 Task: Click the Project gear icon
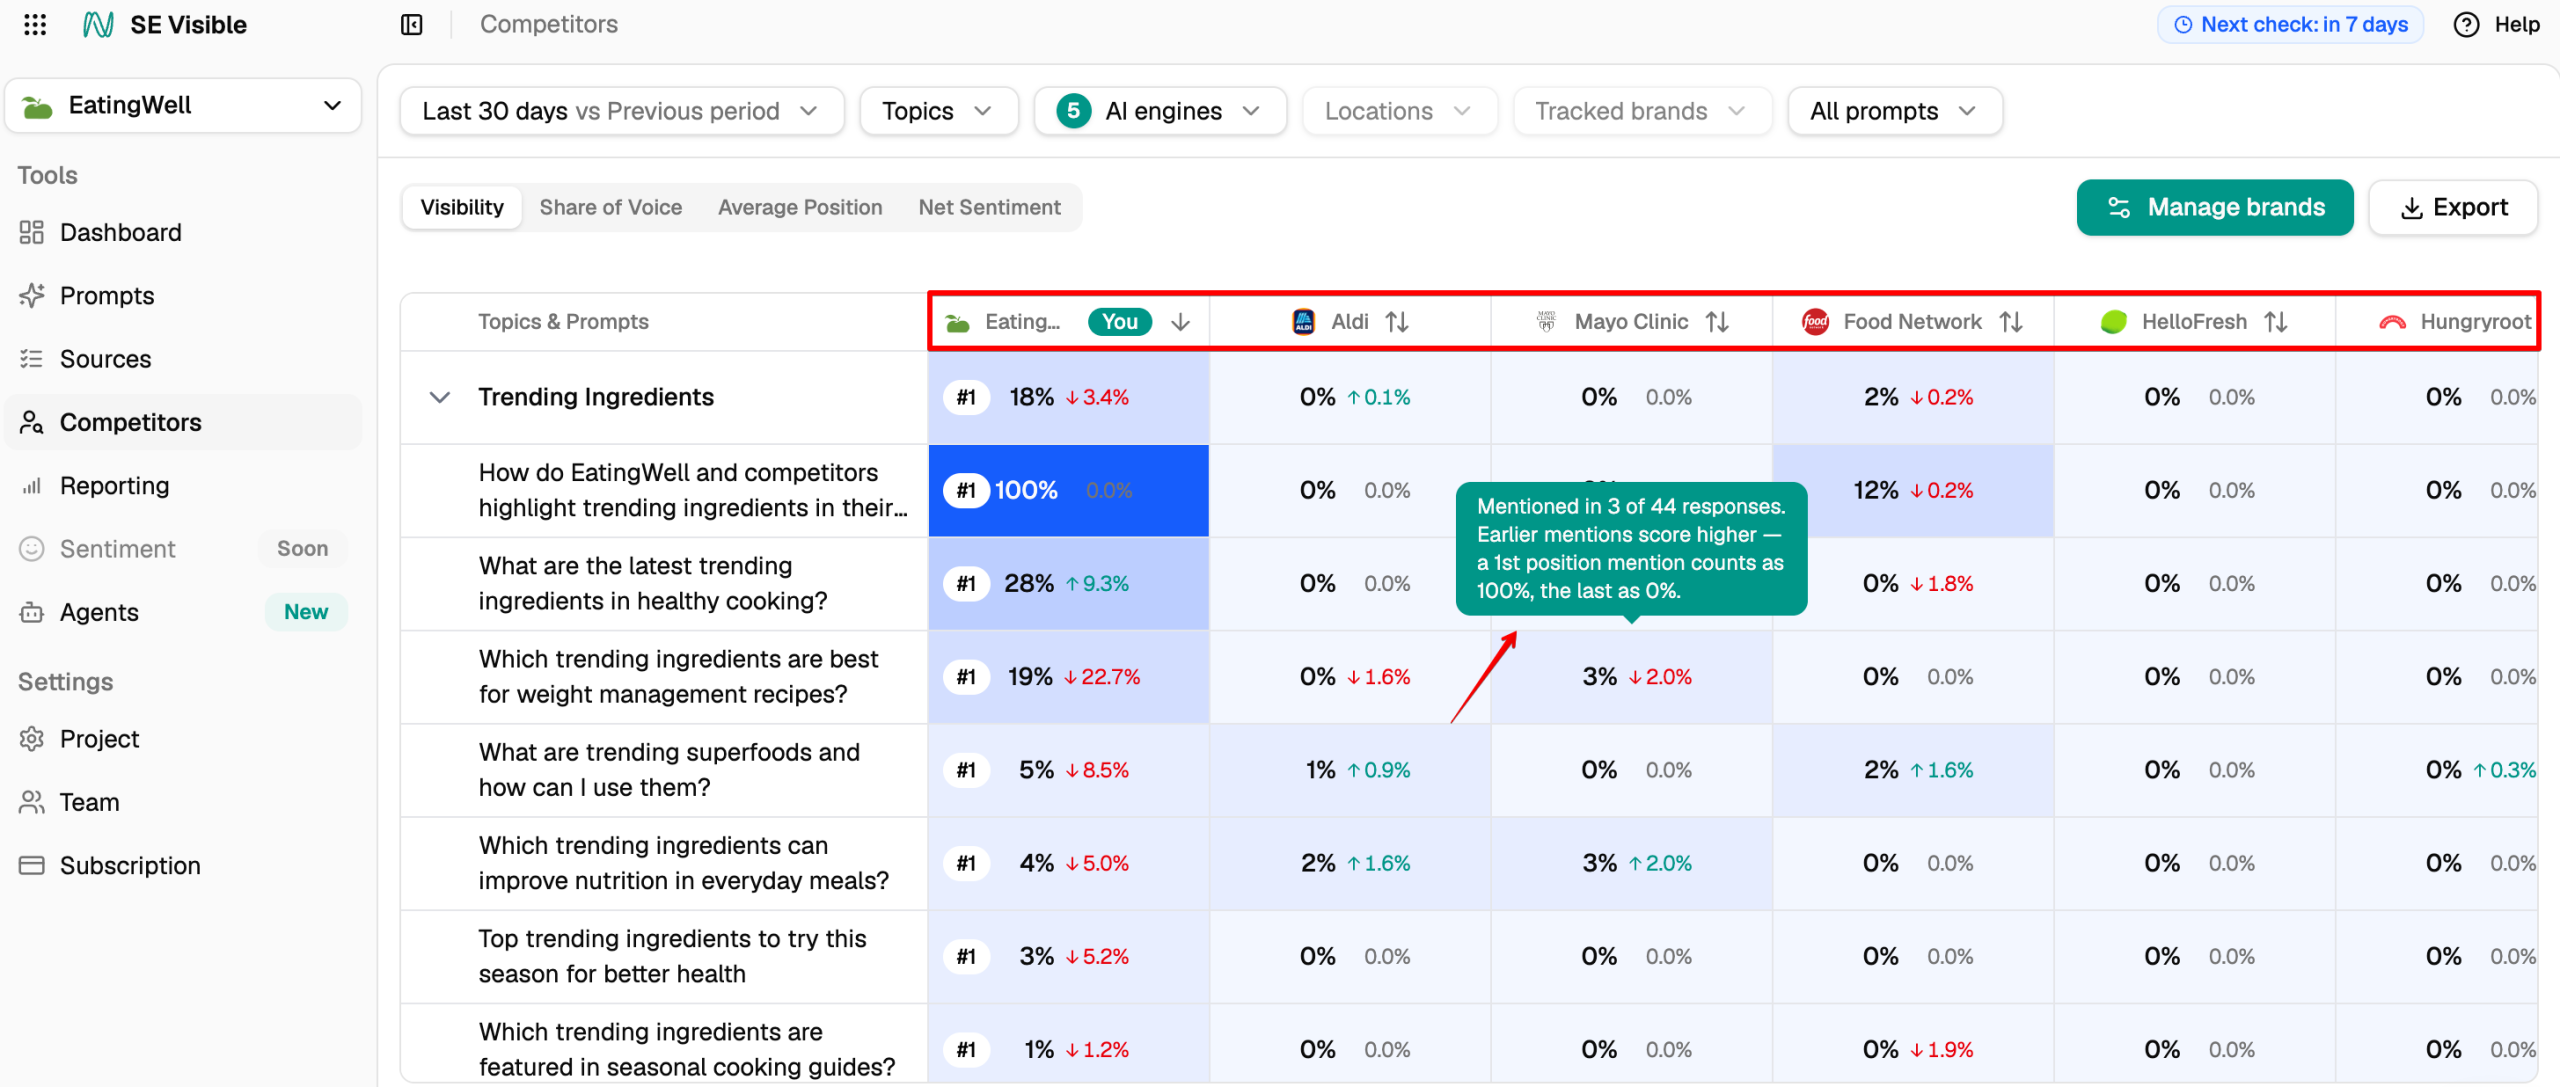coord(32,739)
